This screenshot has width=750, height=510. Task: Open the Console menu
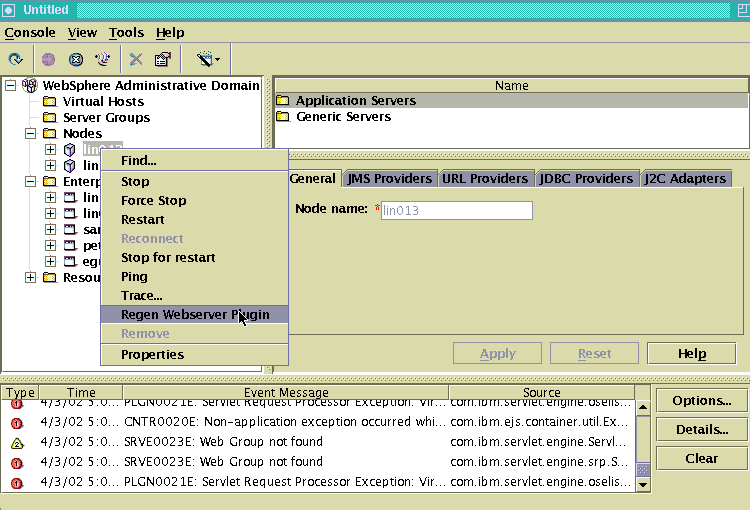click(30, 33)
